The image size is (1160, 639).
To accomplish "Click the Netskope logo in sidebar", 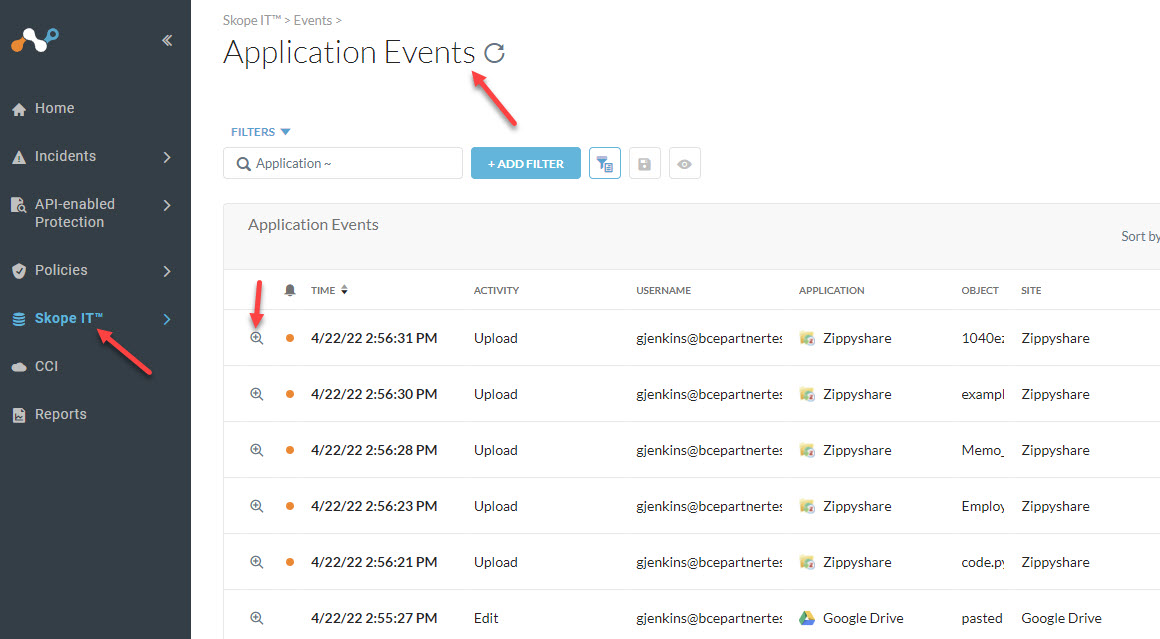I will click(35, 40).
